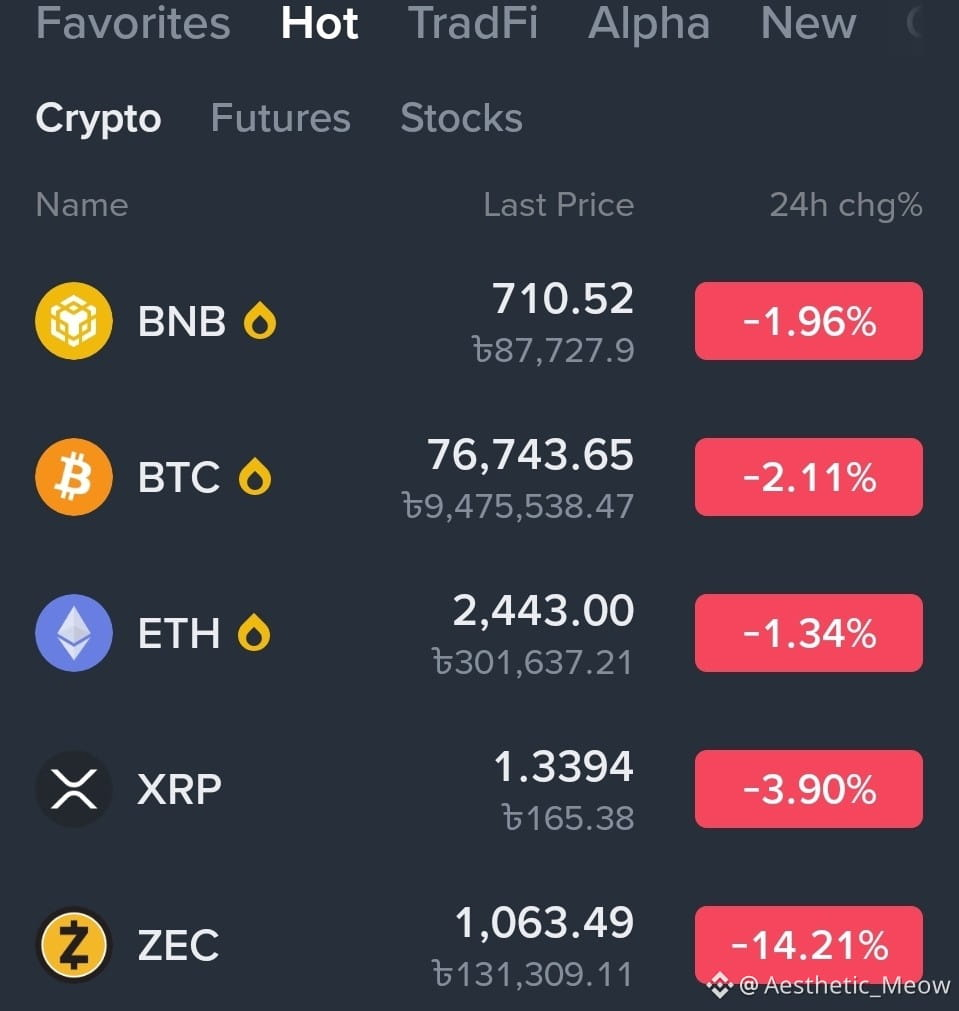The image size is (959, 1011).
Task: Tap the BNB coin logo
Action: coord(74,320)
